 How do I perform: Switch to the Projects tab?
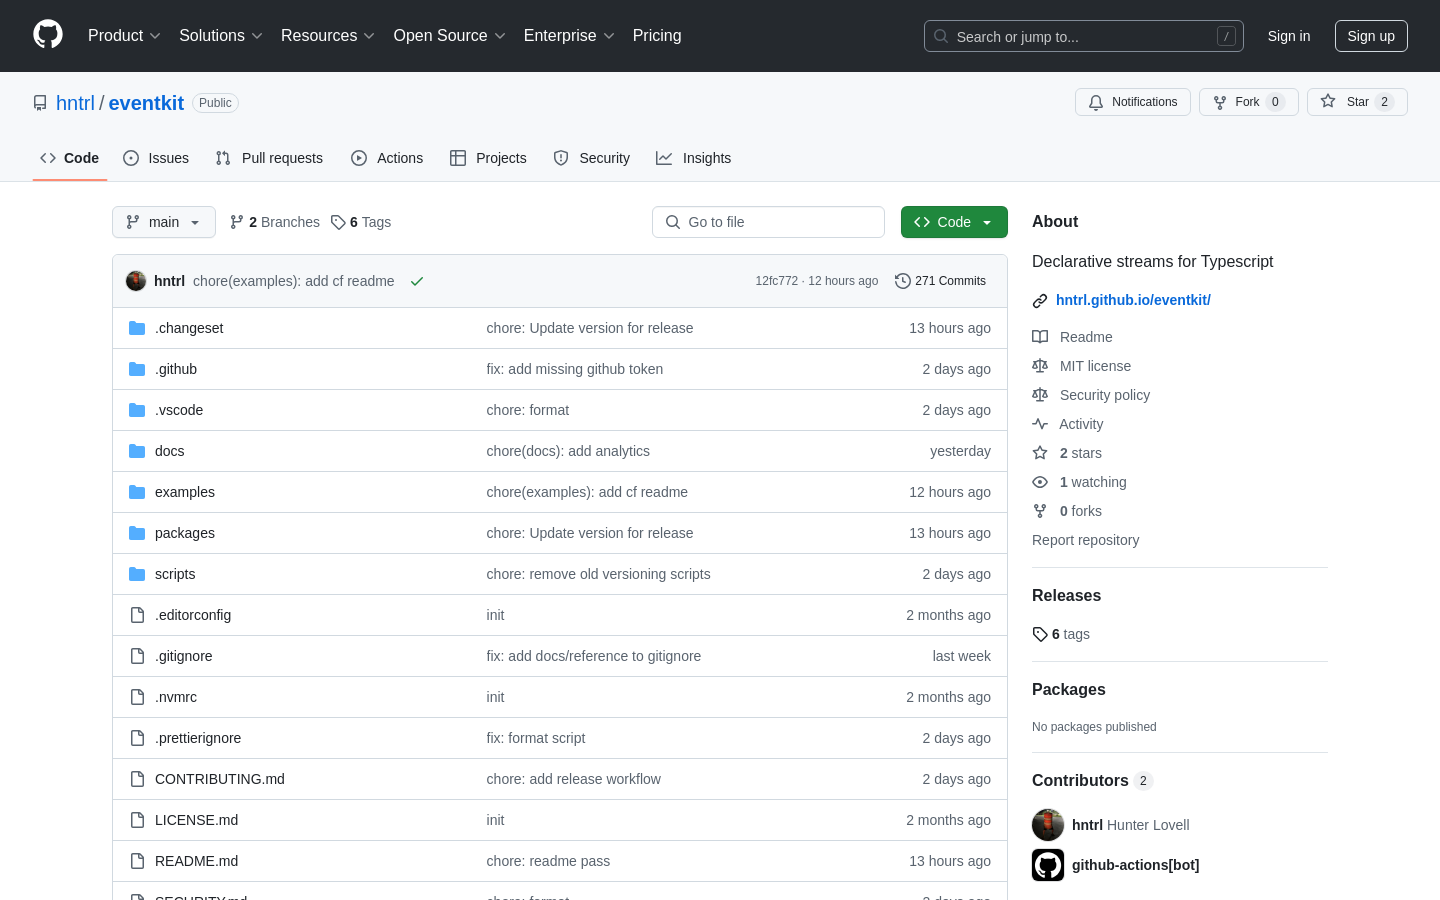(488, 158)
